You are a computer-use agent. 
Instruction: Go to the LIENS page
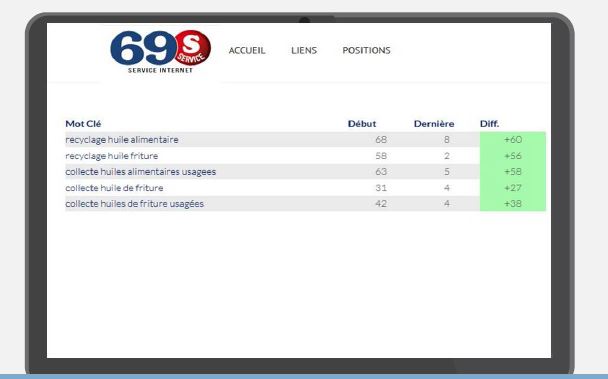pos(304,50)
